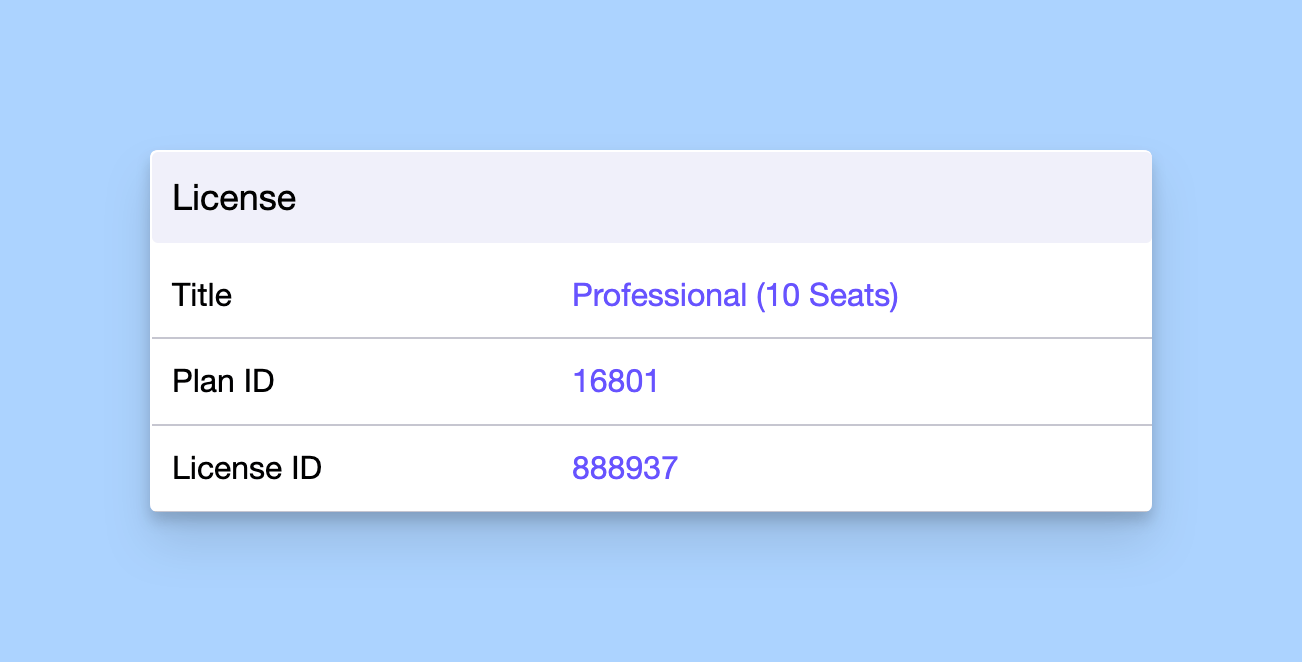The width and height of the screenshot is (1302, 662).
Task: Open the Professional (10 Seats) title link
Action: coord(735,295)
